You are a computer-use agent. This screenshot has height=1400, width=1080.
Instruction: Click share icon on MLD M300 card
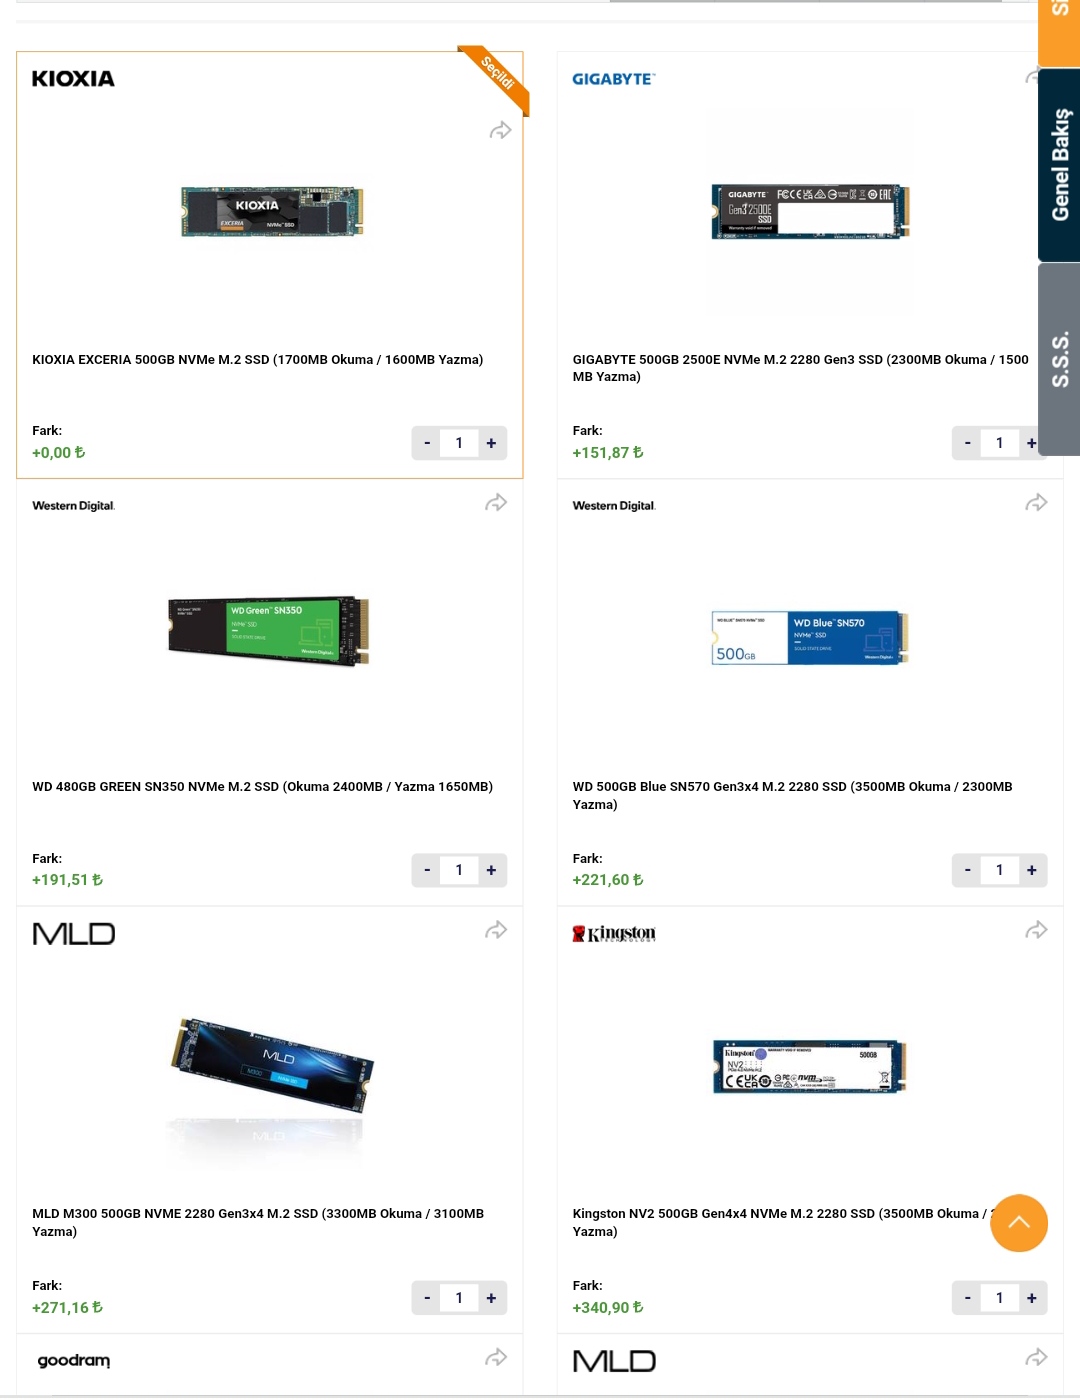496,930
